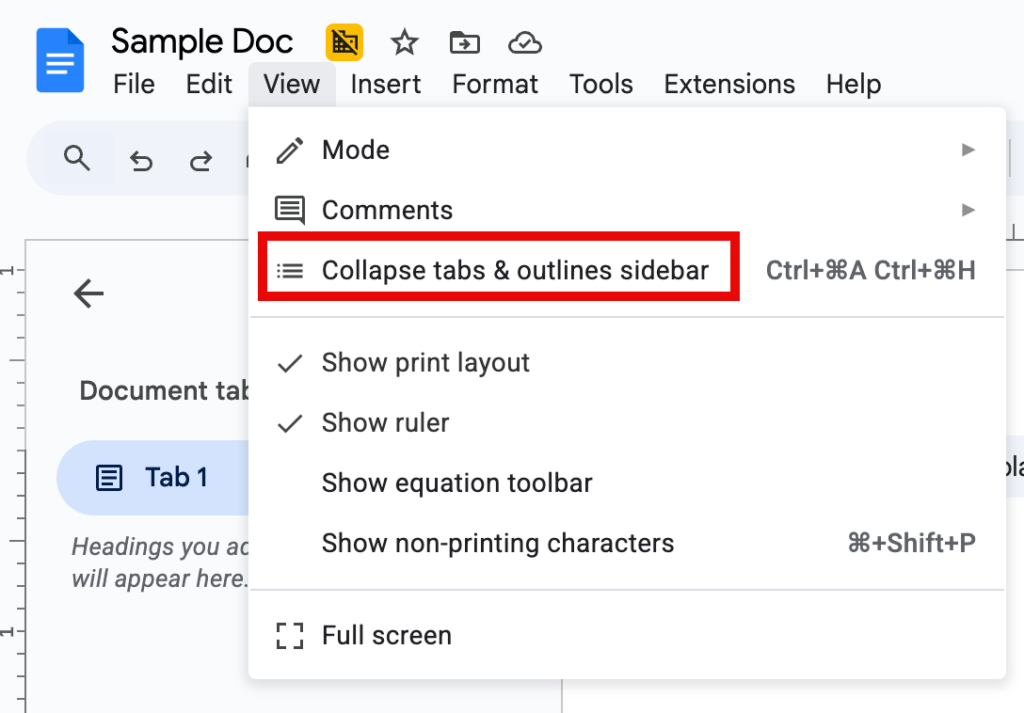Click the move to folder icon
The image size is (1024, 713).
(464, 42)
